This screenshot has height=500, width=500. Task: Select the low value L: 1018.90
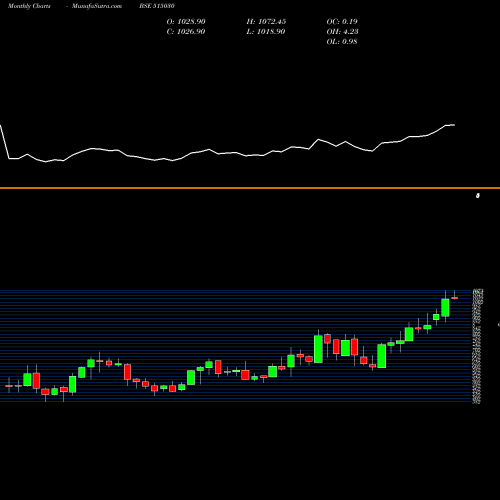[x=266, y=32]
